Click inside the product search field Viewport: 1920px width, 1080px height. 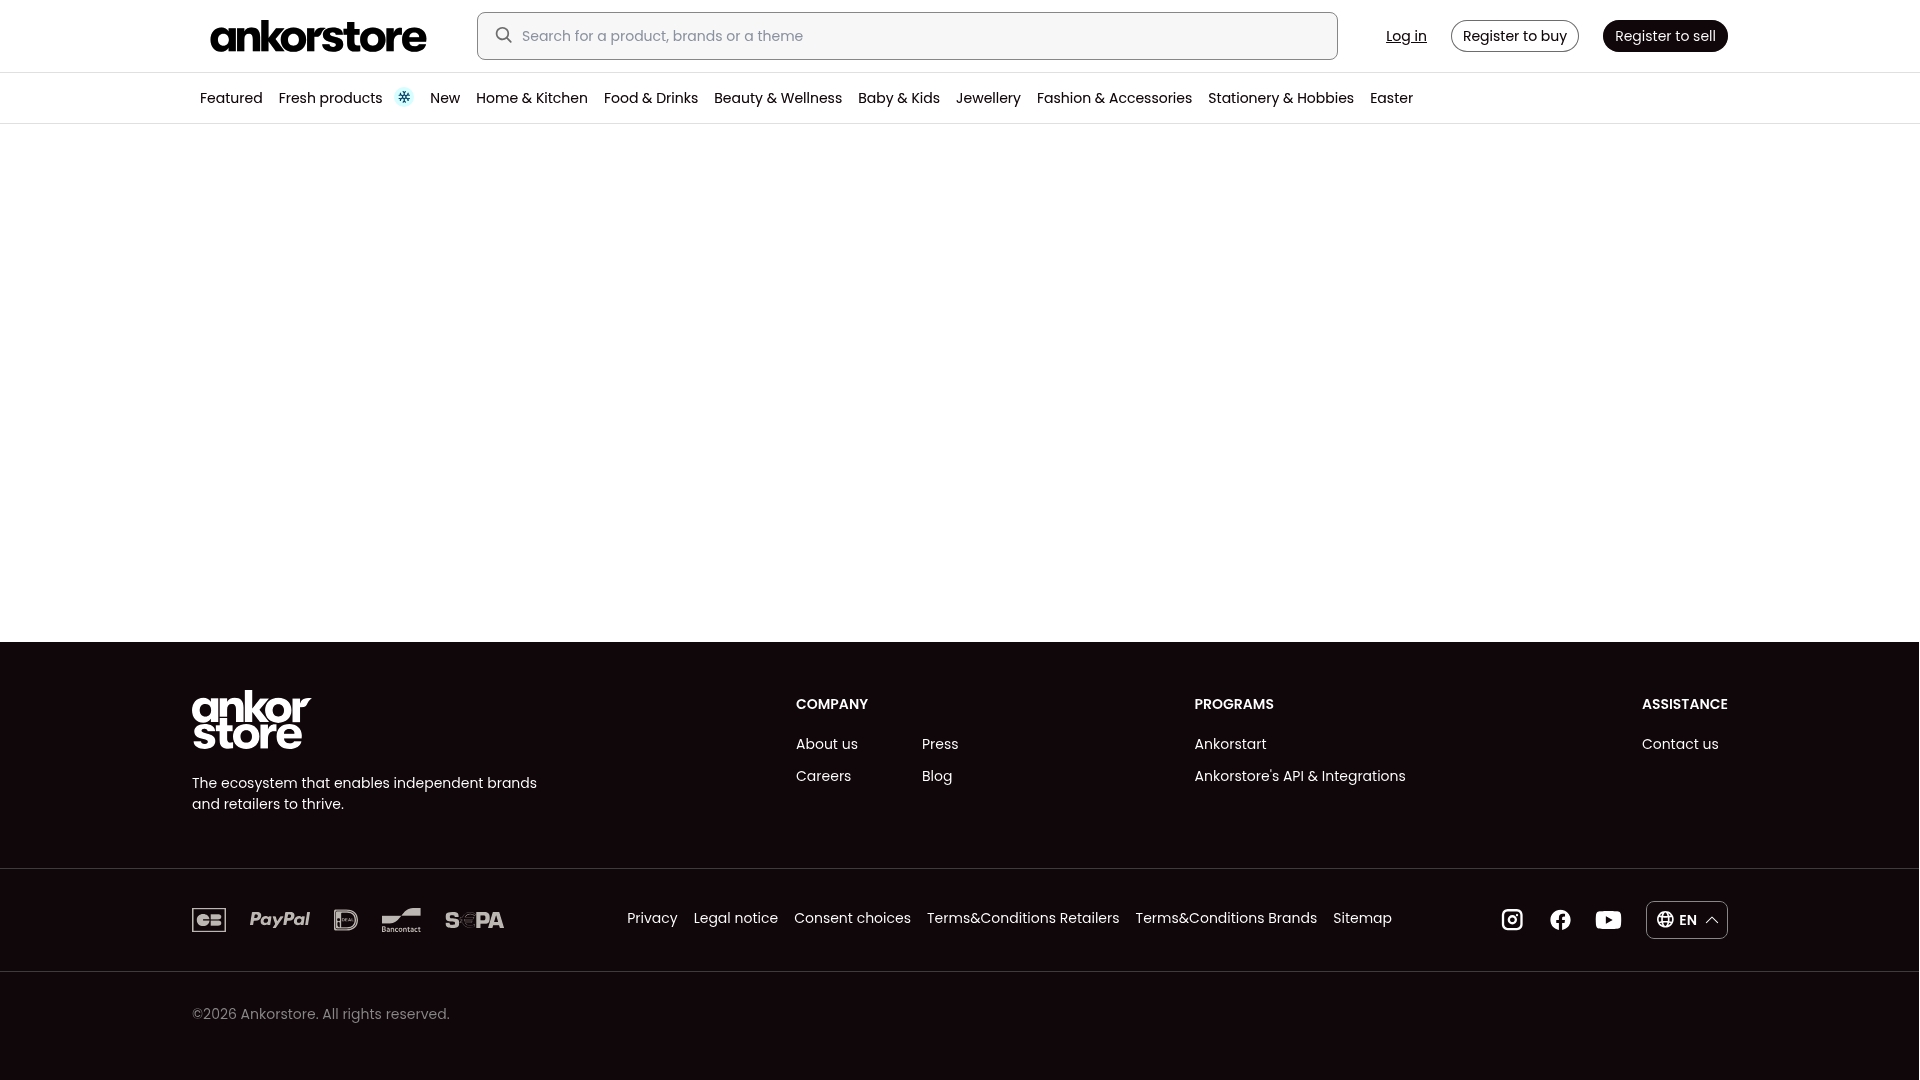point(900,35)
